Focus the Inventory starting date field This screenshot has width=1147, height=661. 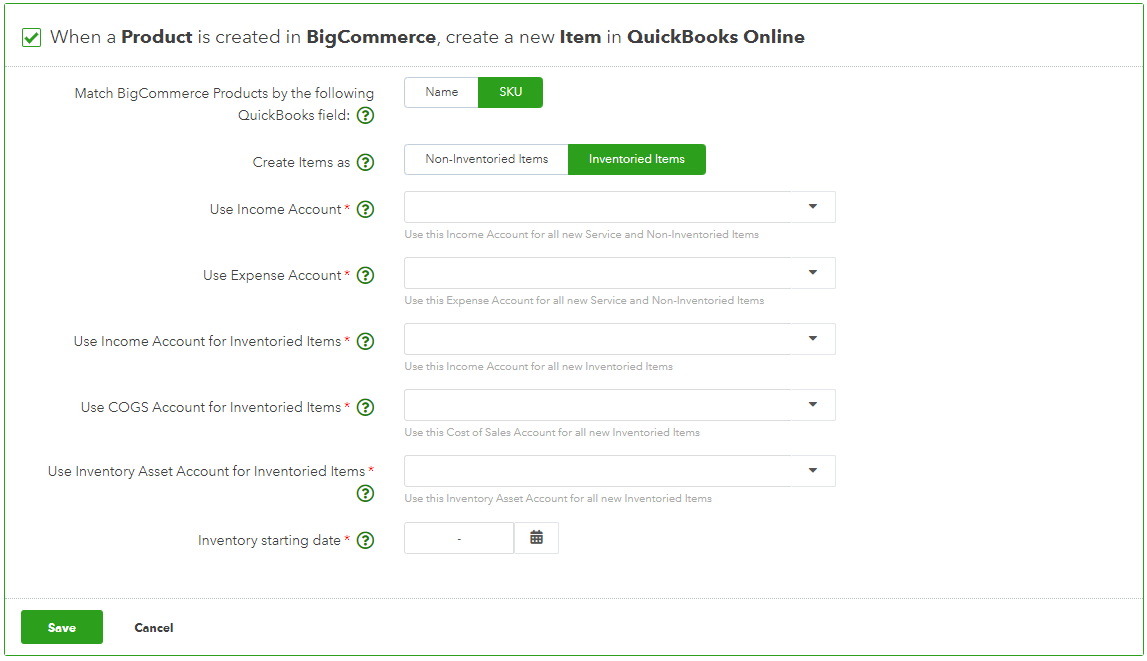459,538
